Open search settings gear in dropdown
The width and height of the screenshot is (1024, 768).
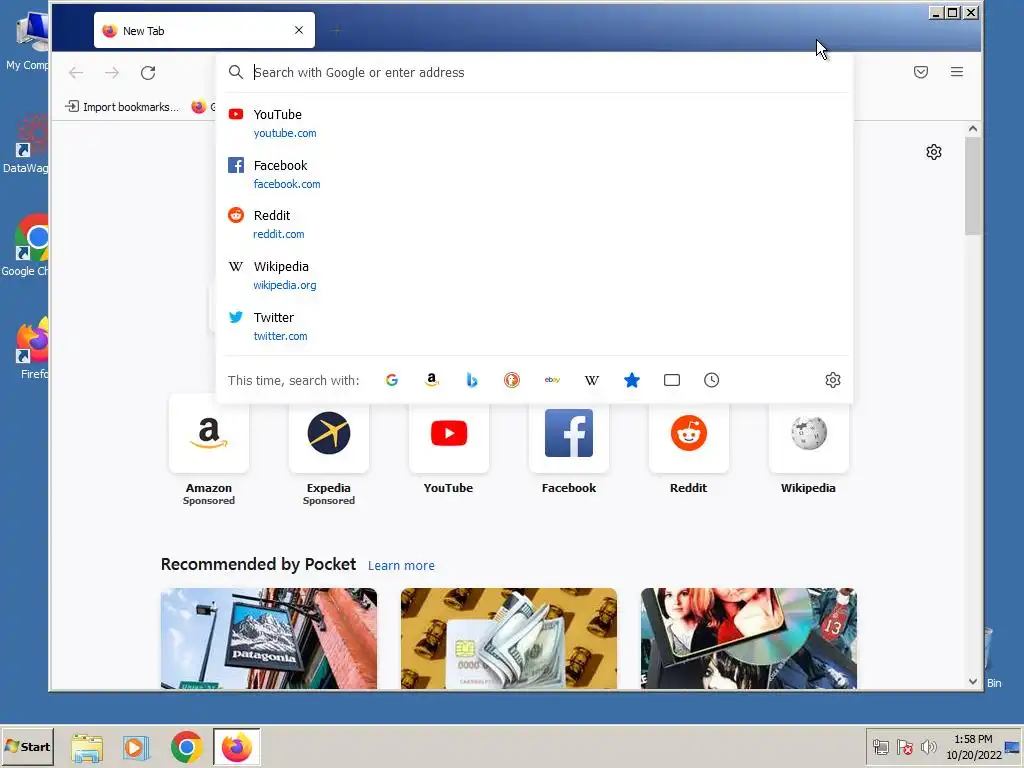[x=833, y=380]
